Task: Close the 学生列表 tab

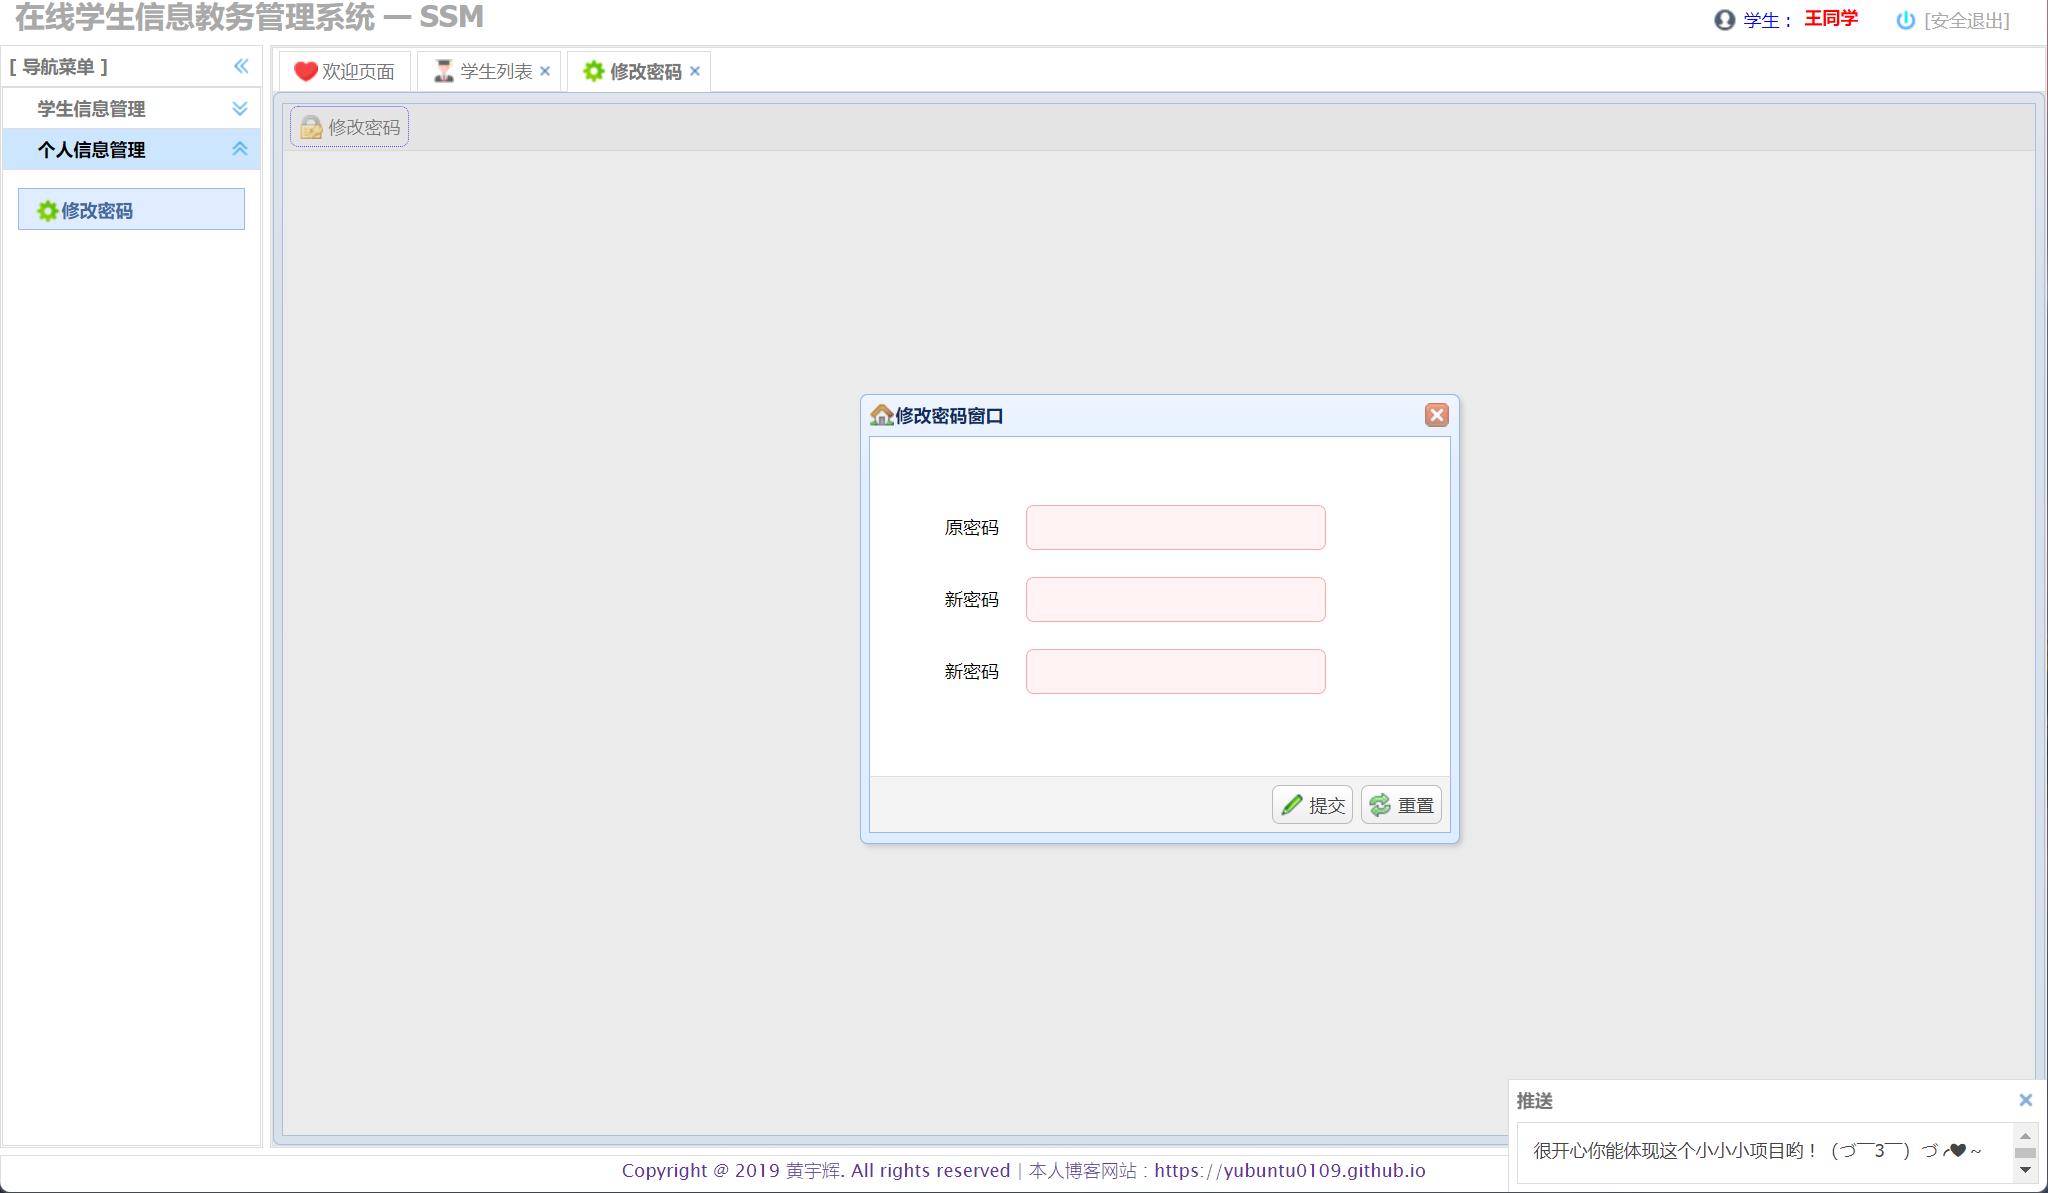Action: 545,71
